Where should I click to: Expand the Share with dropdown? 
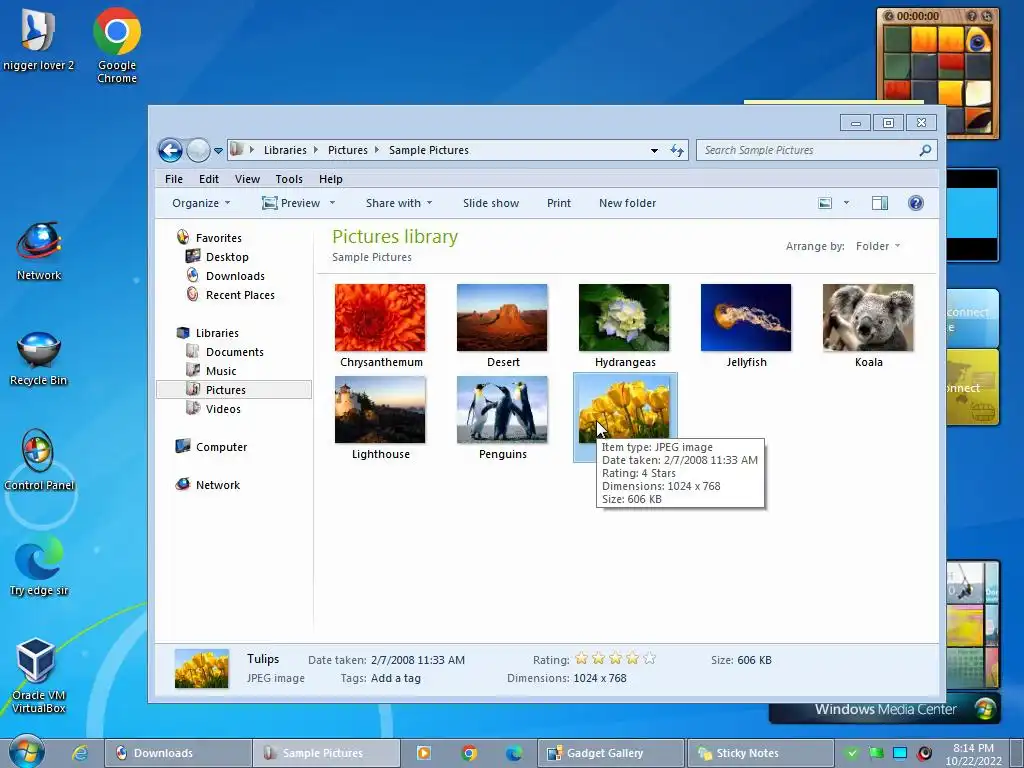(399, 203)
